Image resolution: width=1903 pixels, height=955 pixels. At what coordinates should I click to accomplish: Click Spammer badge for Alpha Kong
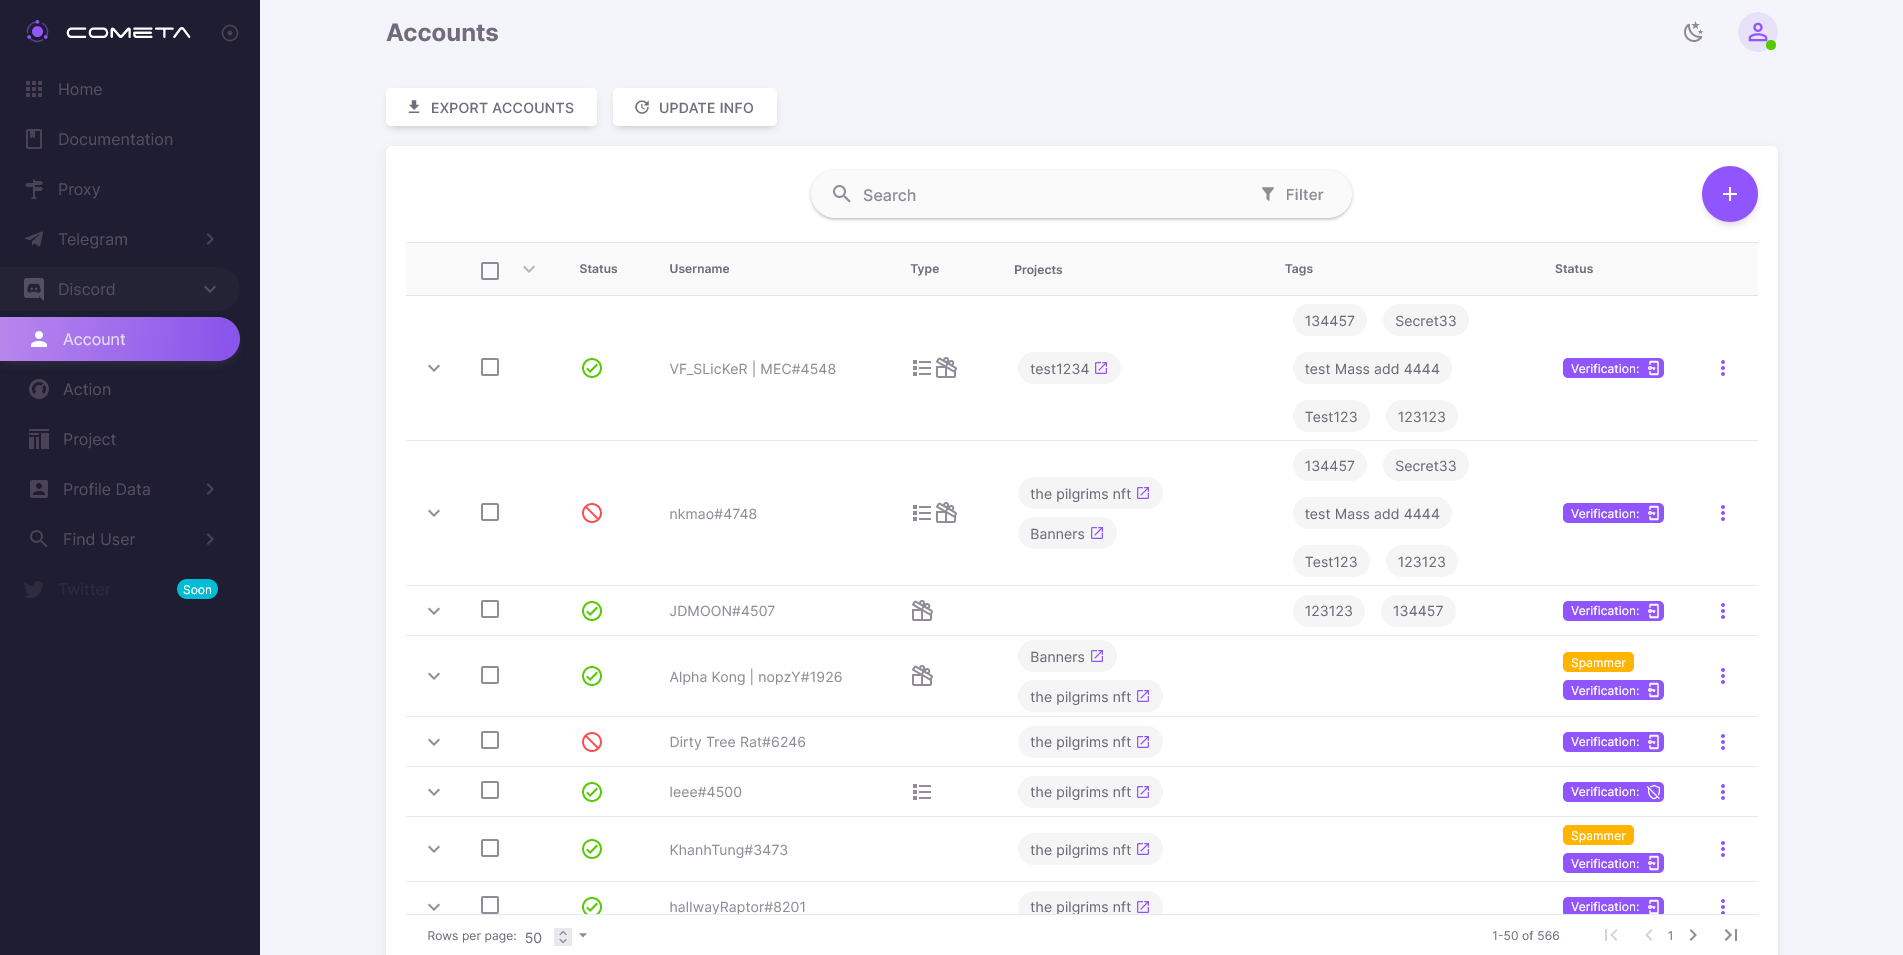click(x=1598, y=662)
